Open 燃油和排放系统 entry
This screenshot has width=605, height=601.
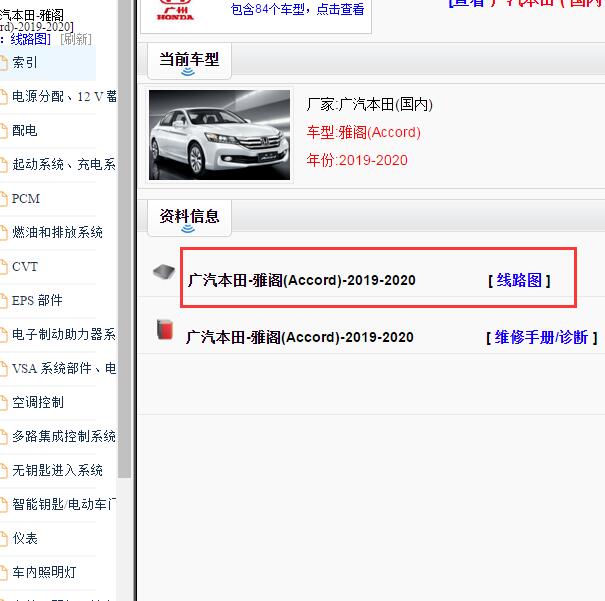[57, 232]
